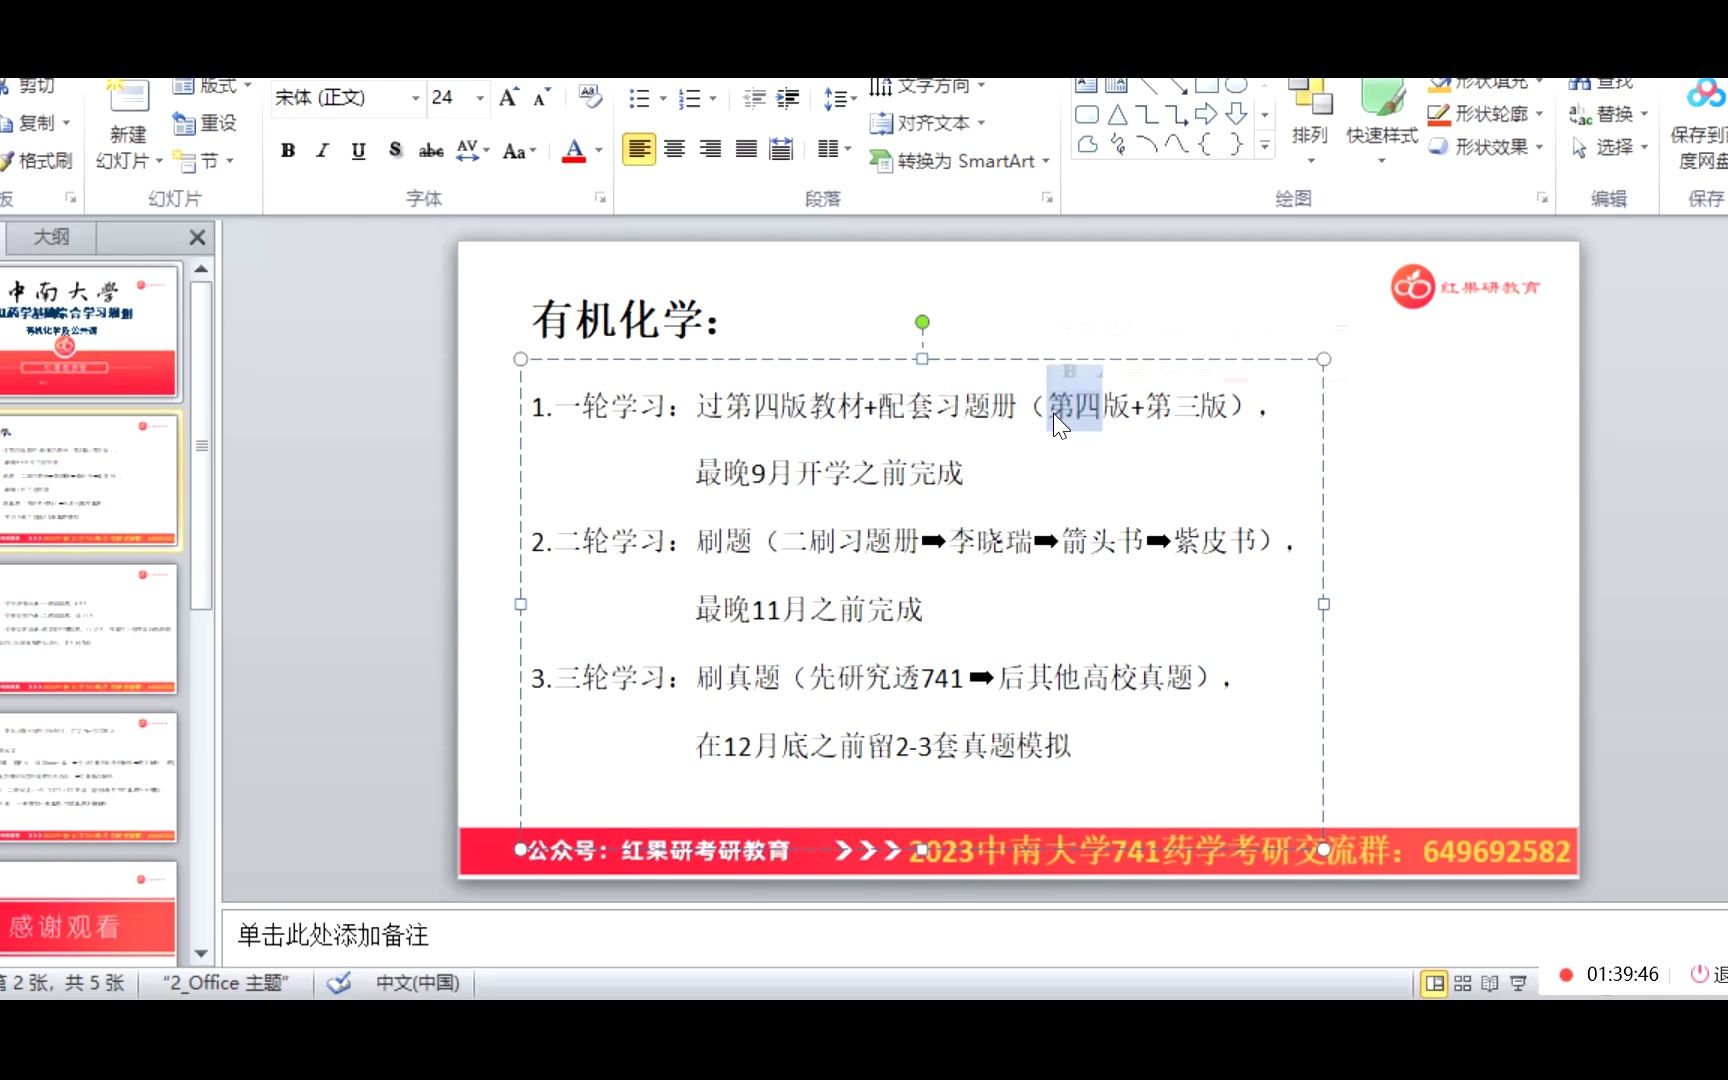Screen dimensions: 1728x1080
Task: Click the Decrease Font Size icon
Action: pyautogui.click(x=542, y=97)
